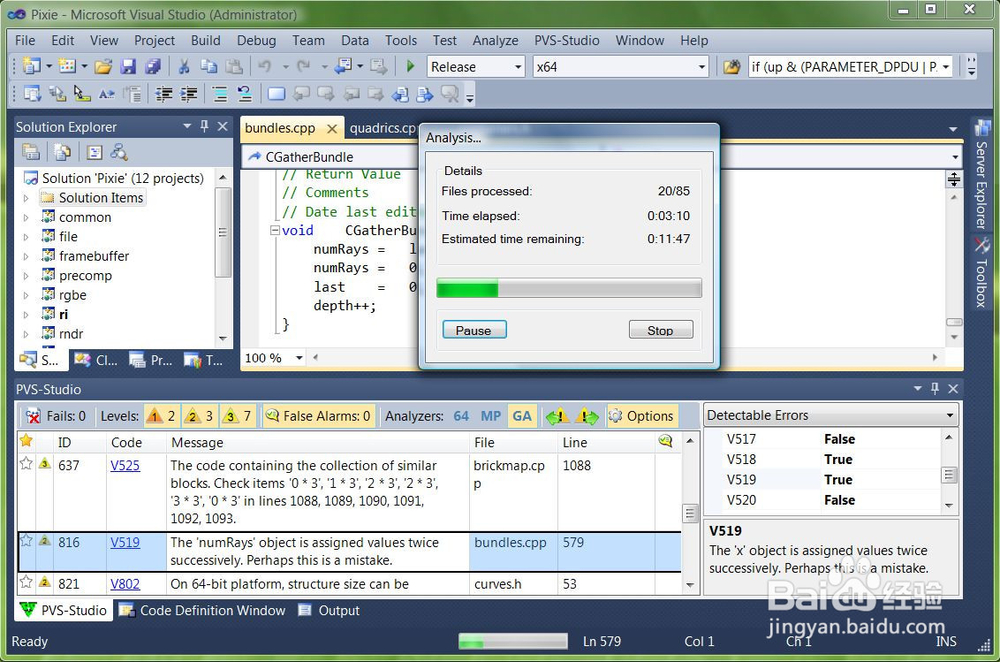Click the message list vertical scrollbar thumb
This screenshot has height=662, width=1000.
point(689,513)
